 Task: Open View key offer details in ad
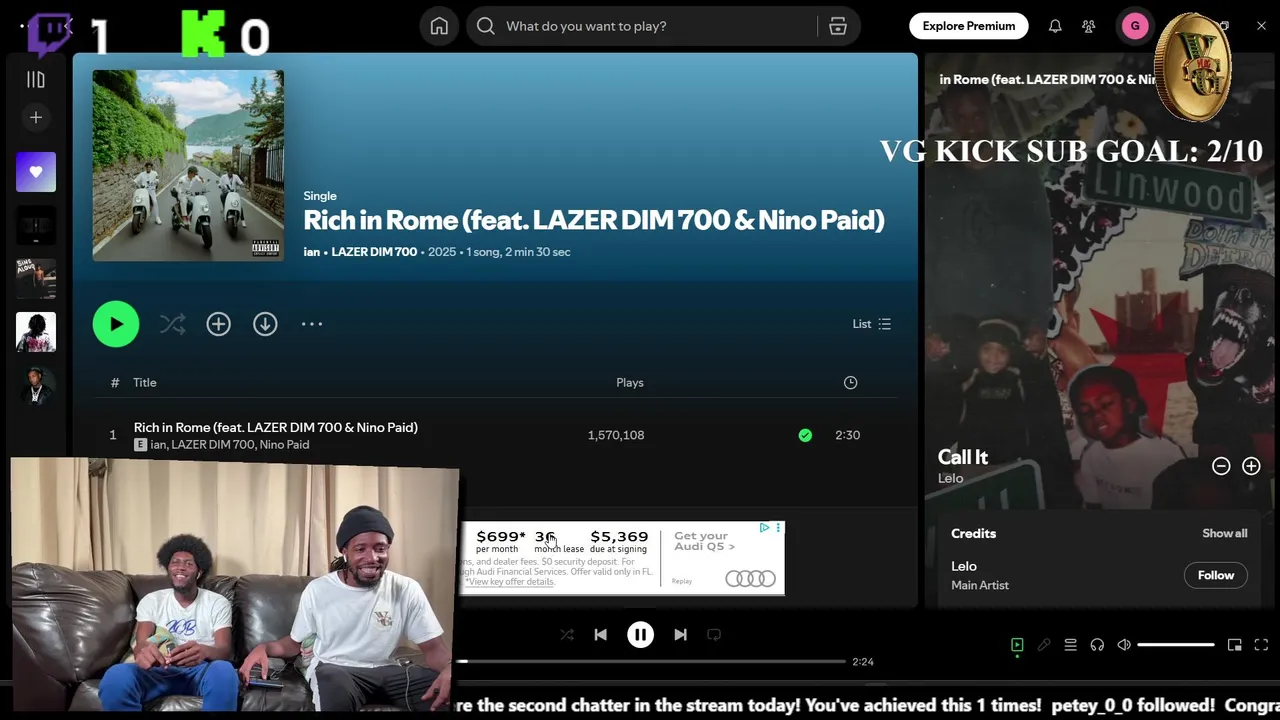[509, 582]
